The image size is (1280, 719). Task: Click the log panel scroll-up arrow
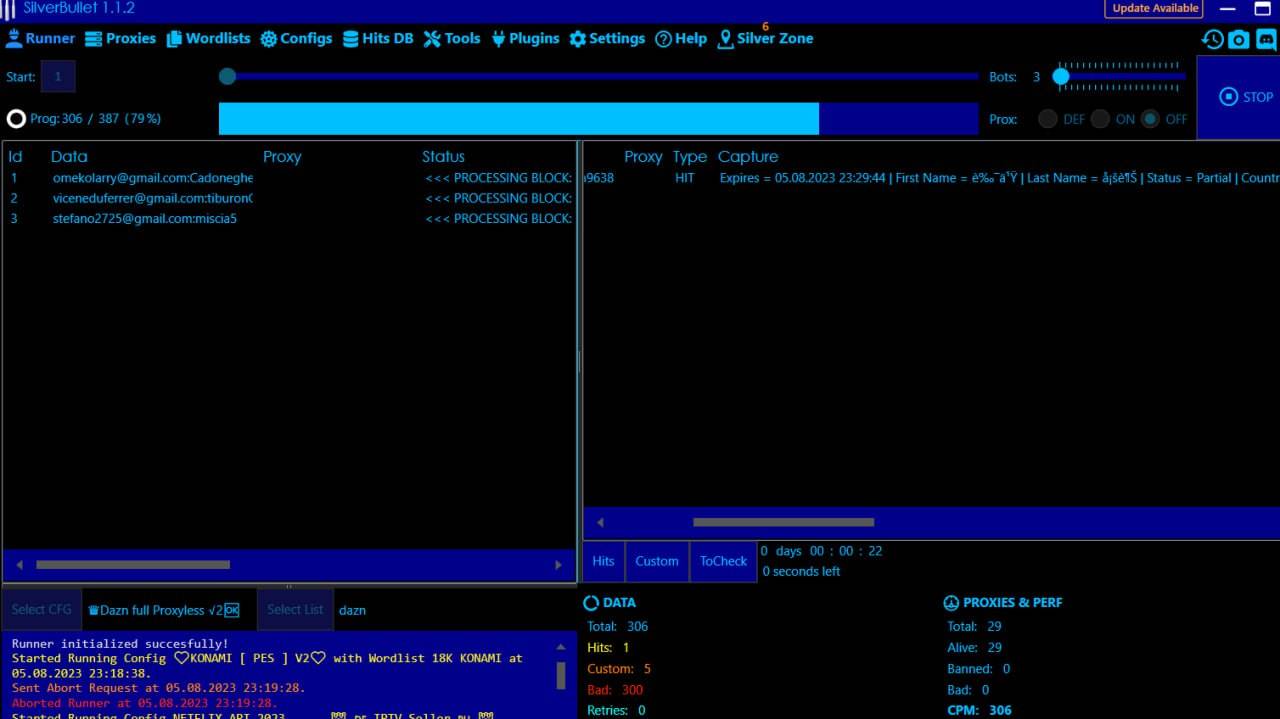[x=560, y=648]
